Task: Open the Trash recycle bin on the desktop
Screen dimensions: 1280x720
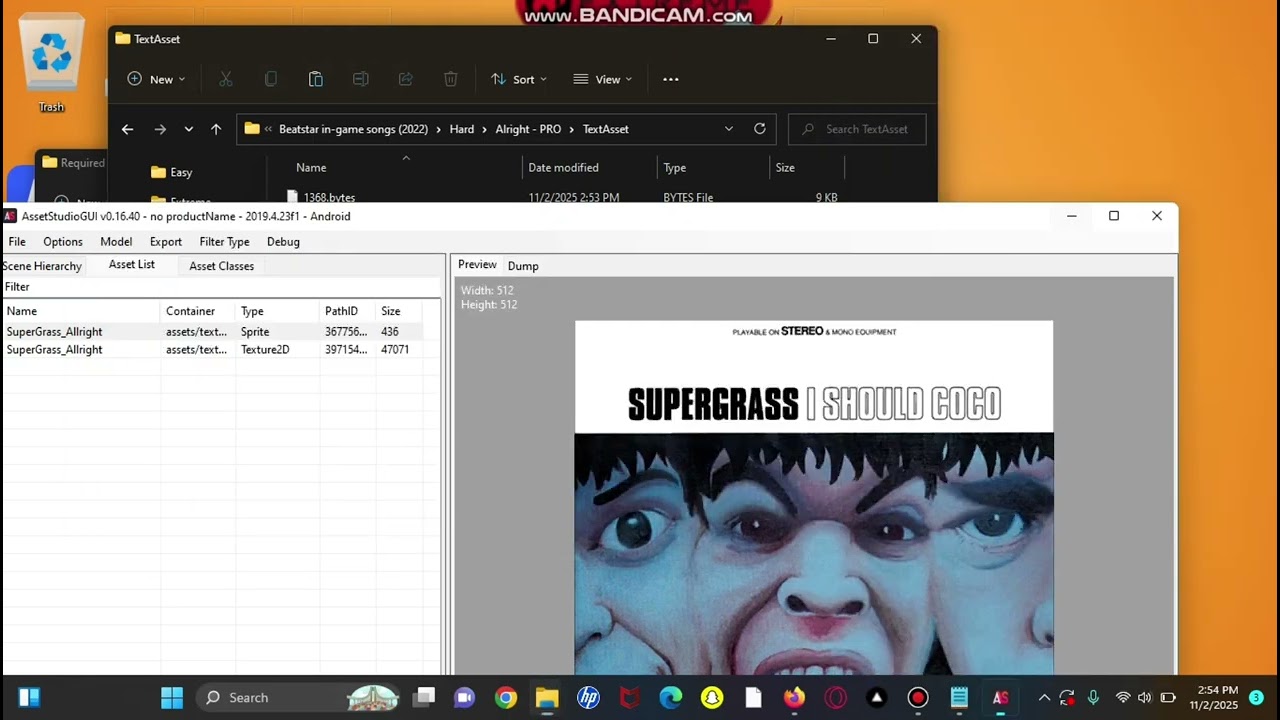Action: 51,63
